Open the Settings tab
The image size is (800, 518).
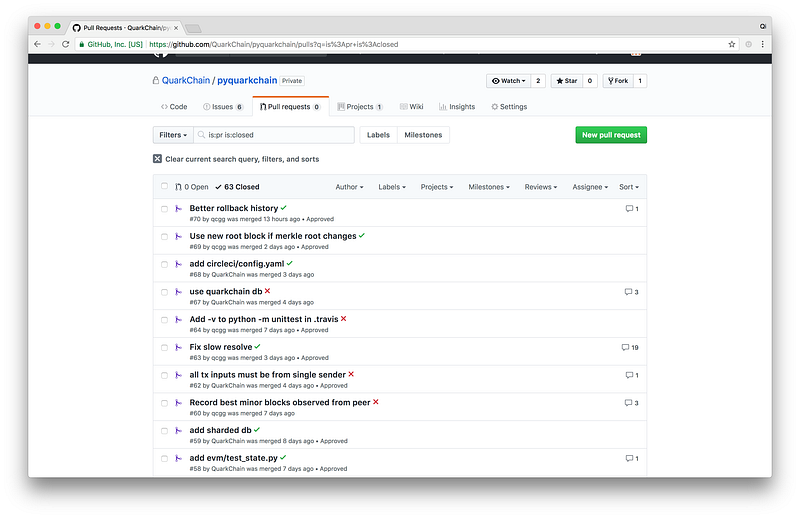(509, 107)
